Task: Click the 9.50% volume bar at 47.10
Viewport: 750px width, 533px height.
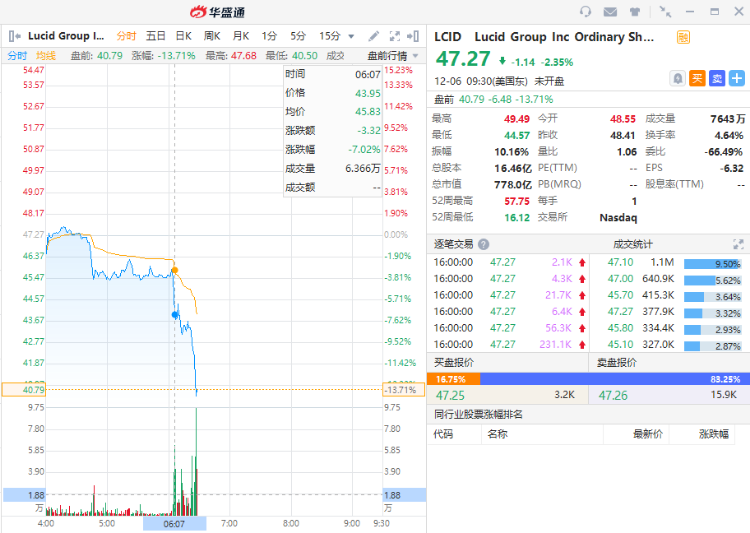Action: point(712,264)
